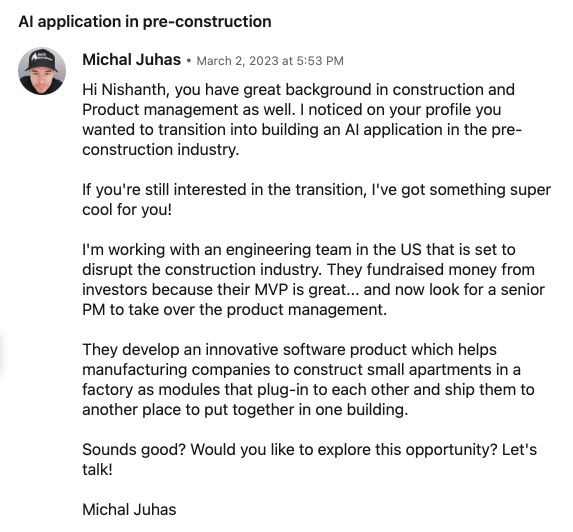573x532 pixels.
Task: Click the Michal Juhas signature at message end
Action: pyautogui.click(x=129, y=509)
